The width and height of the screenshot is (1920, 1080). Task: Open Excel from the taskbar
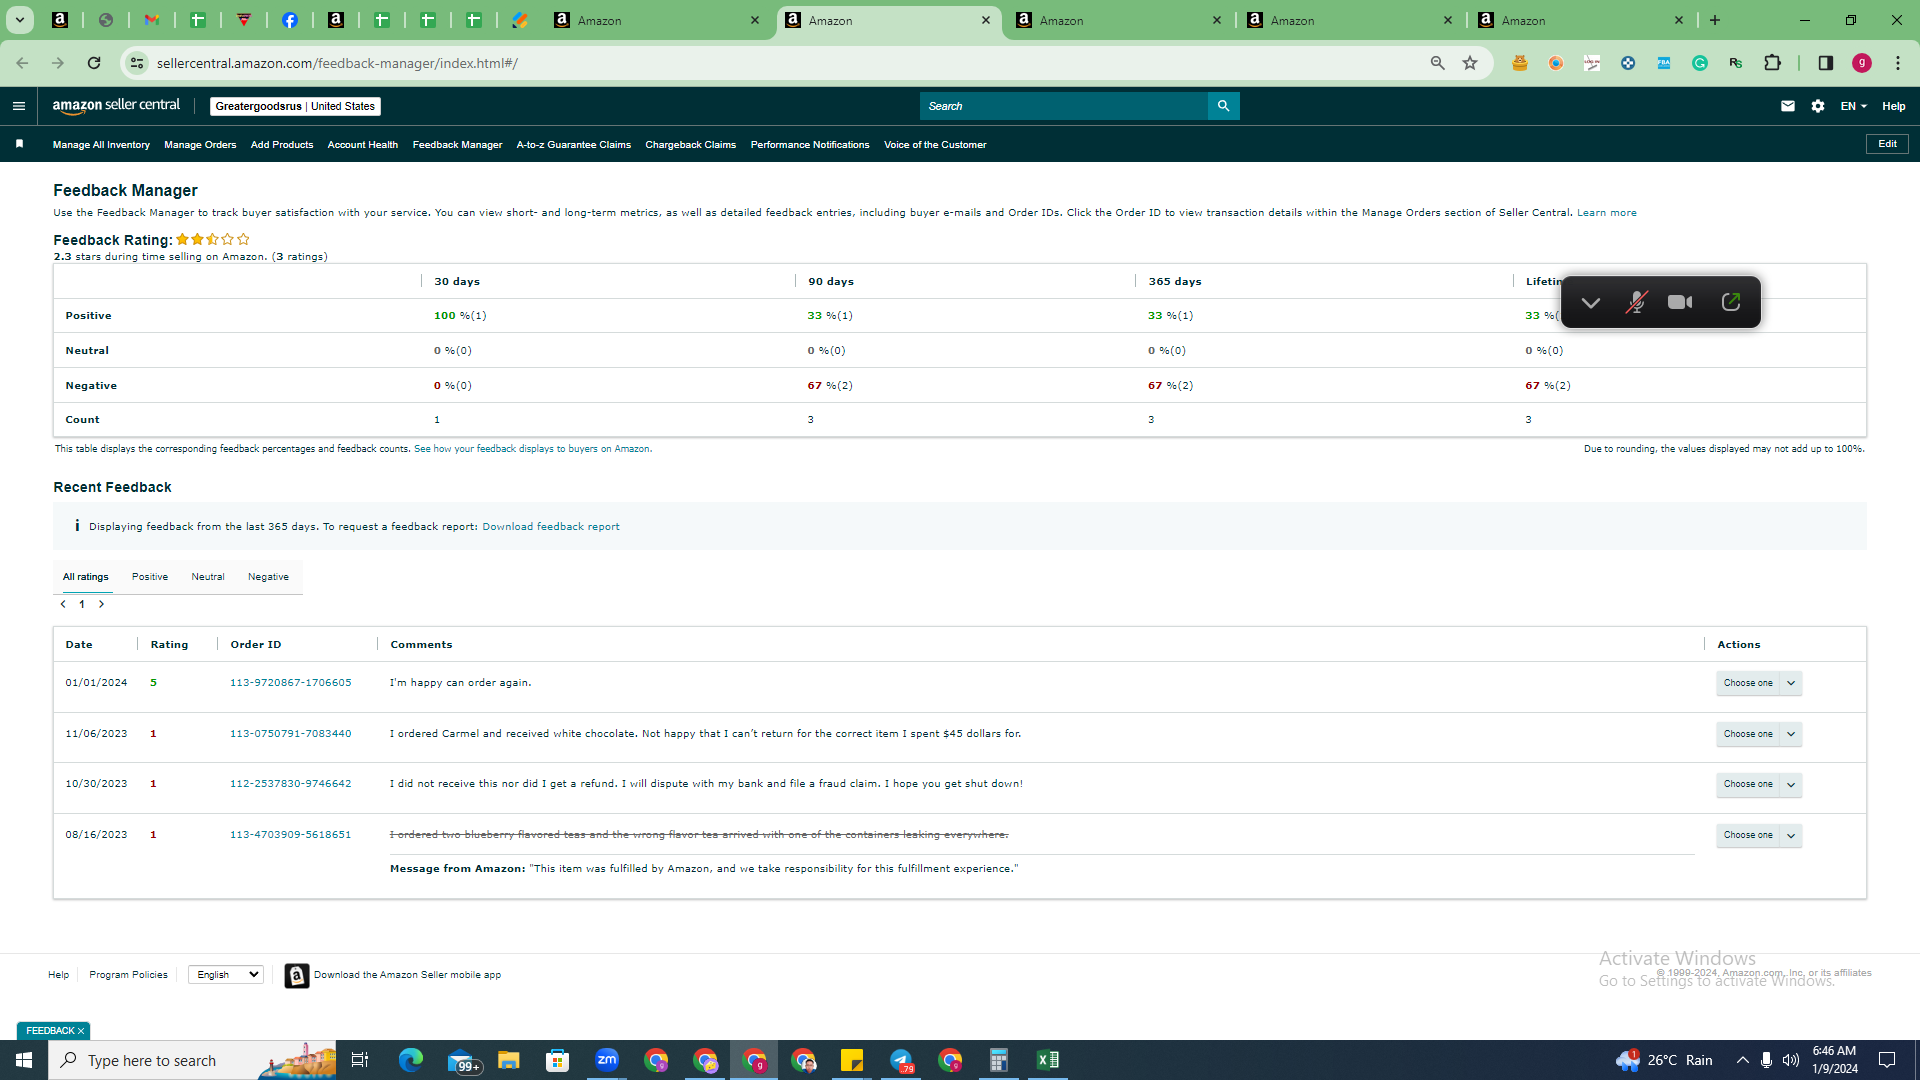1048,1060
